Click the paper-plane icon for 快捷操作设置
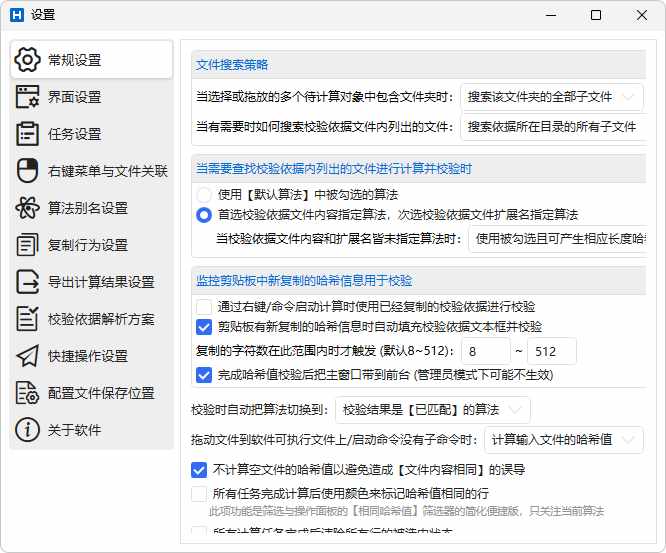The width and height of the screenshot is (666, 553). pyautogui.click(x=28, y=356)
